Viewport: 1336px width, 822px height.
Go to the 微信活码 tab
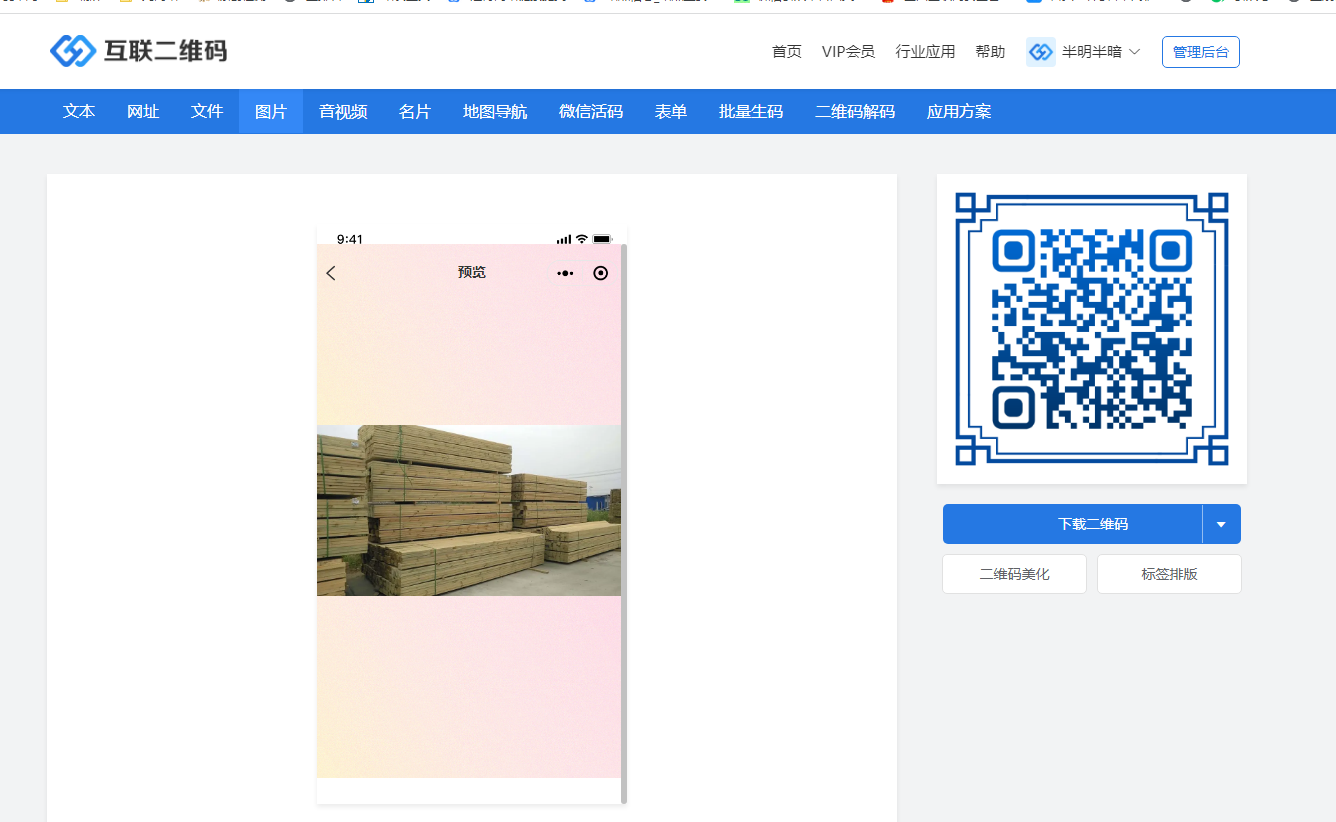591,111
